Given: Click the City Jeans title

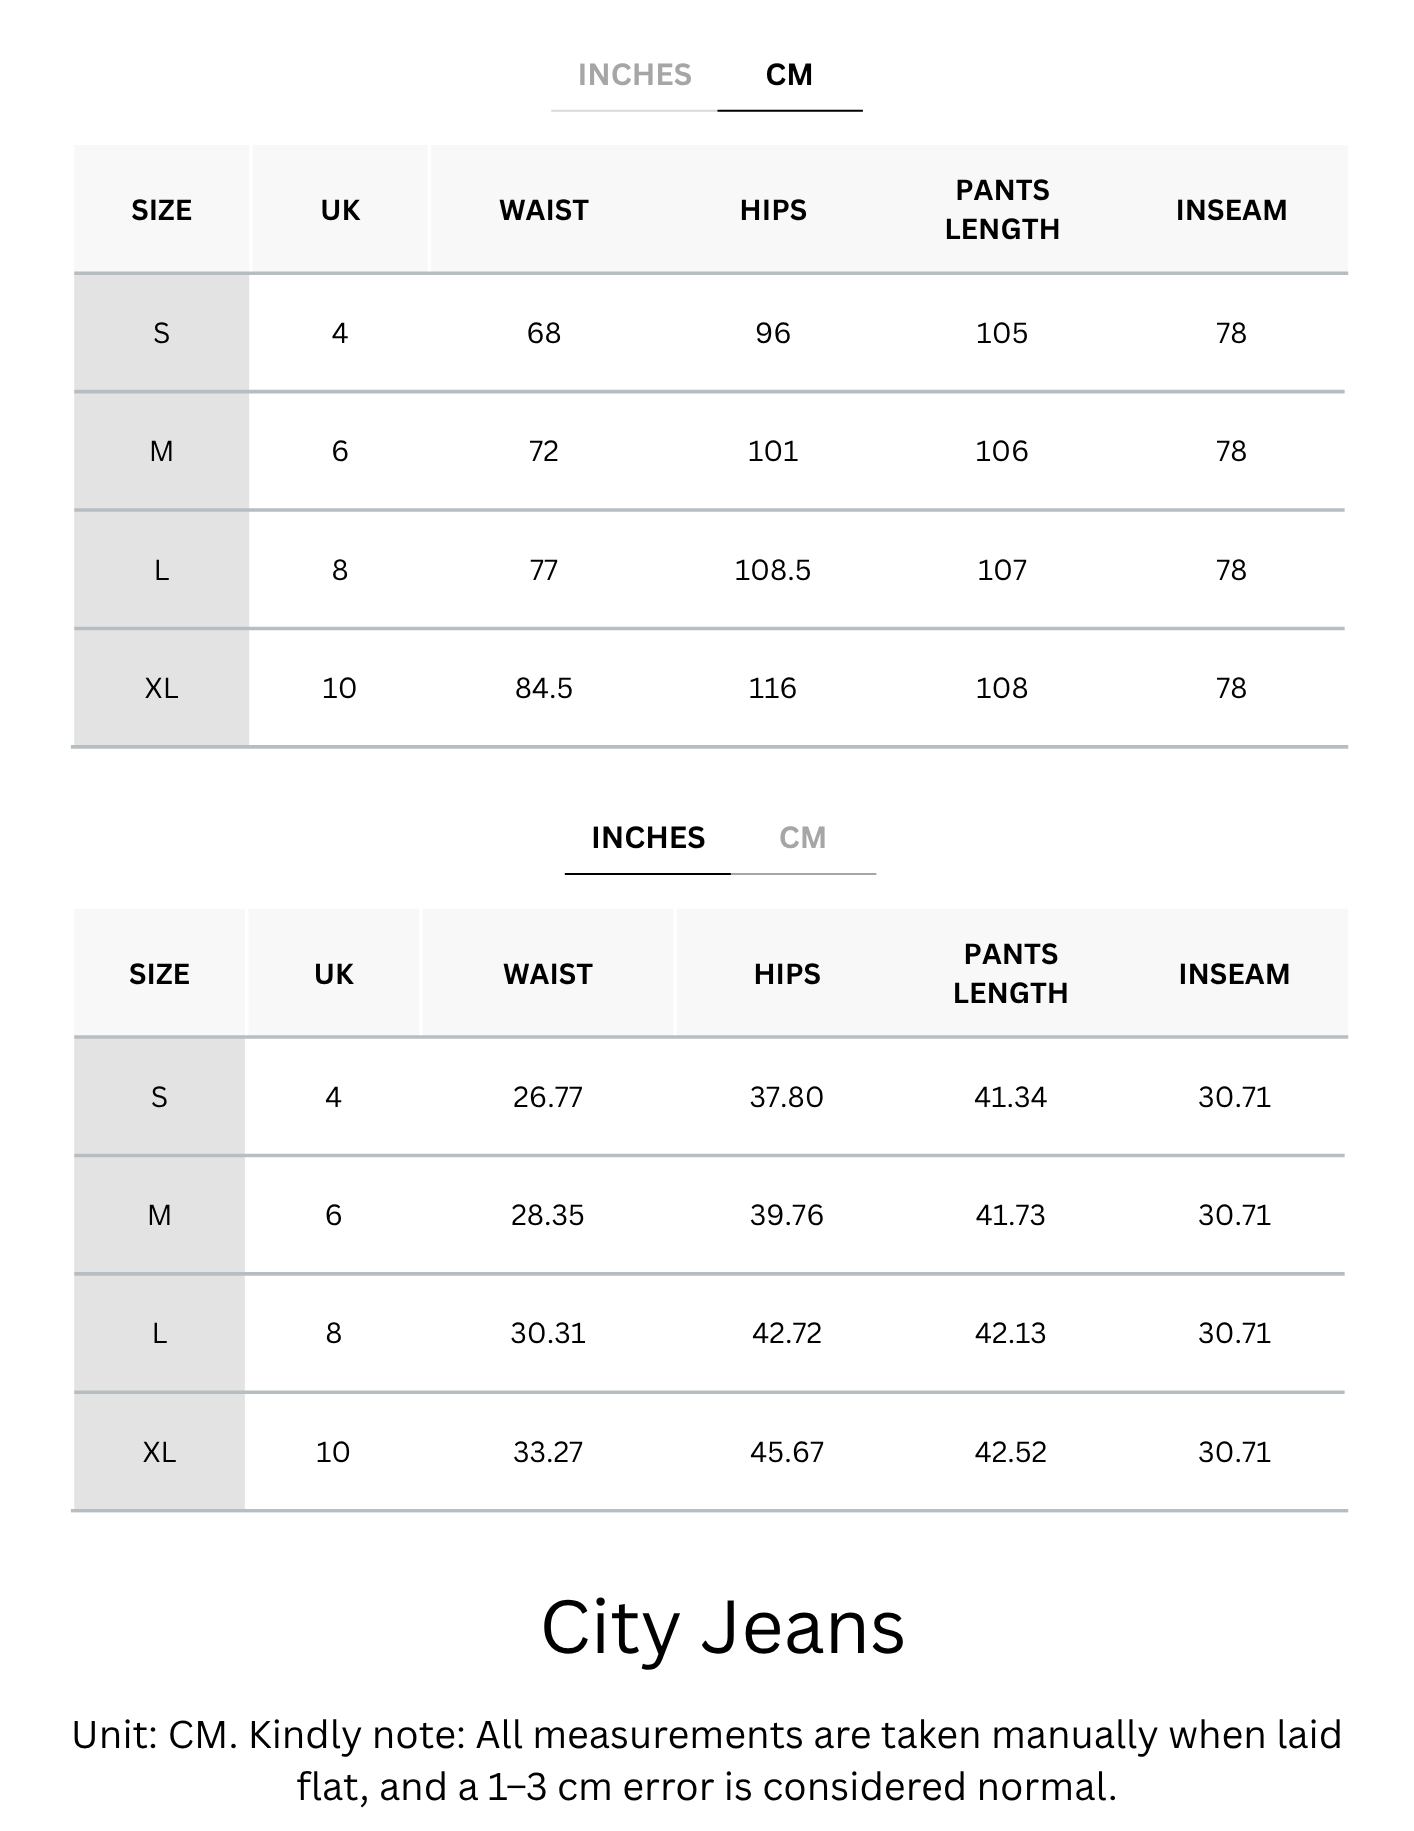Looking at the screenshot, I should [723, 1628].
